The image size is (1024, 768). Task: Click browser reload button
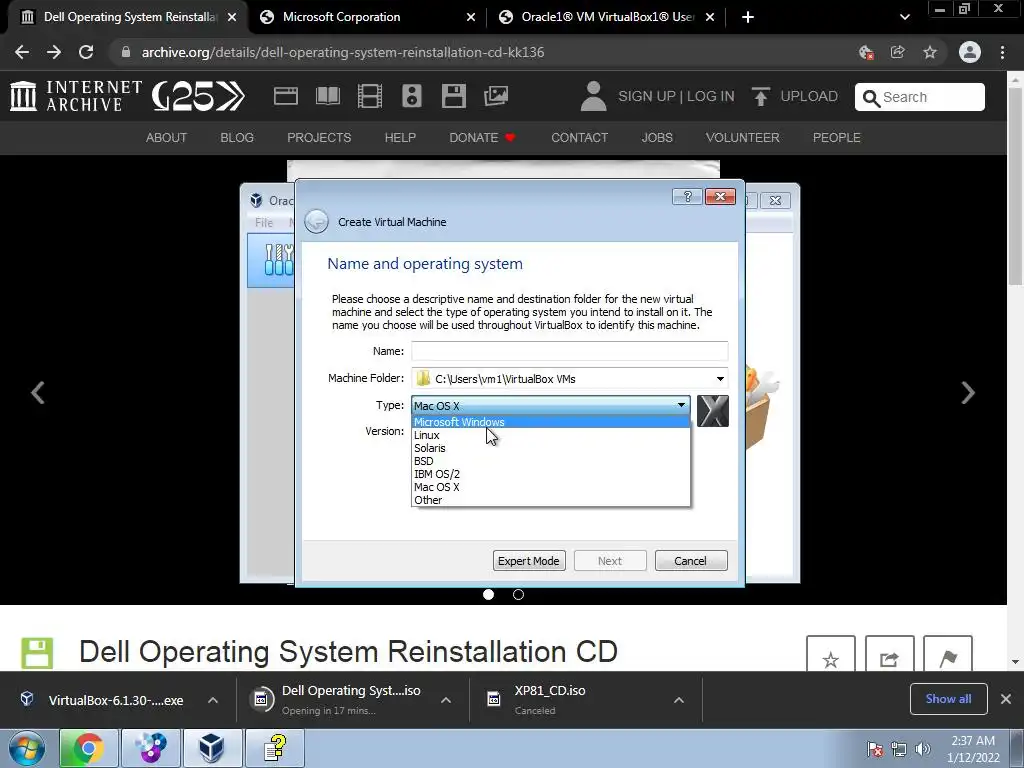[86, 52]
